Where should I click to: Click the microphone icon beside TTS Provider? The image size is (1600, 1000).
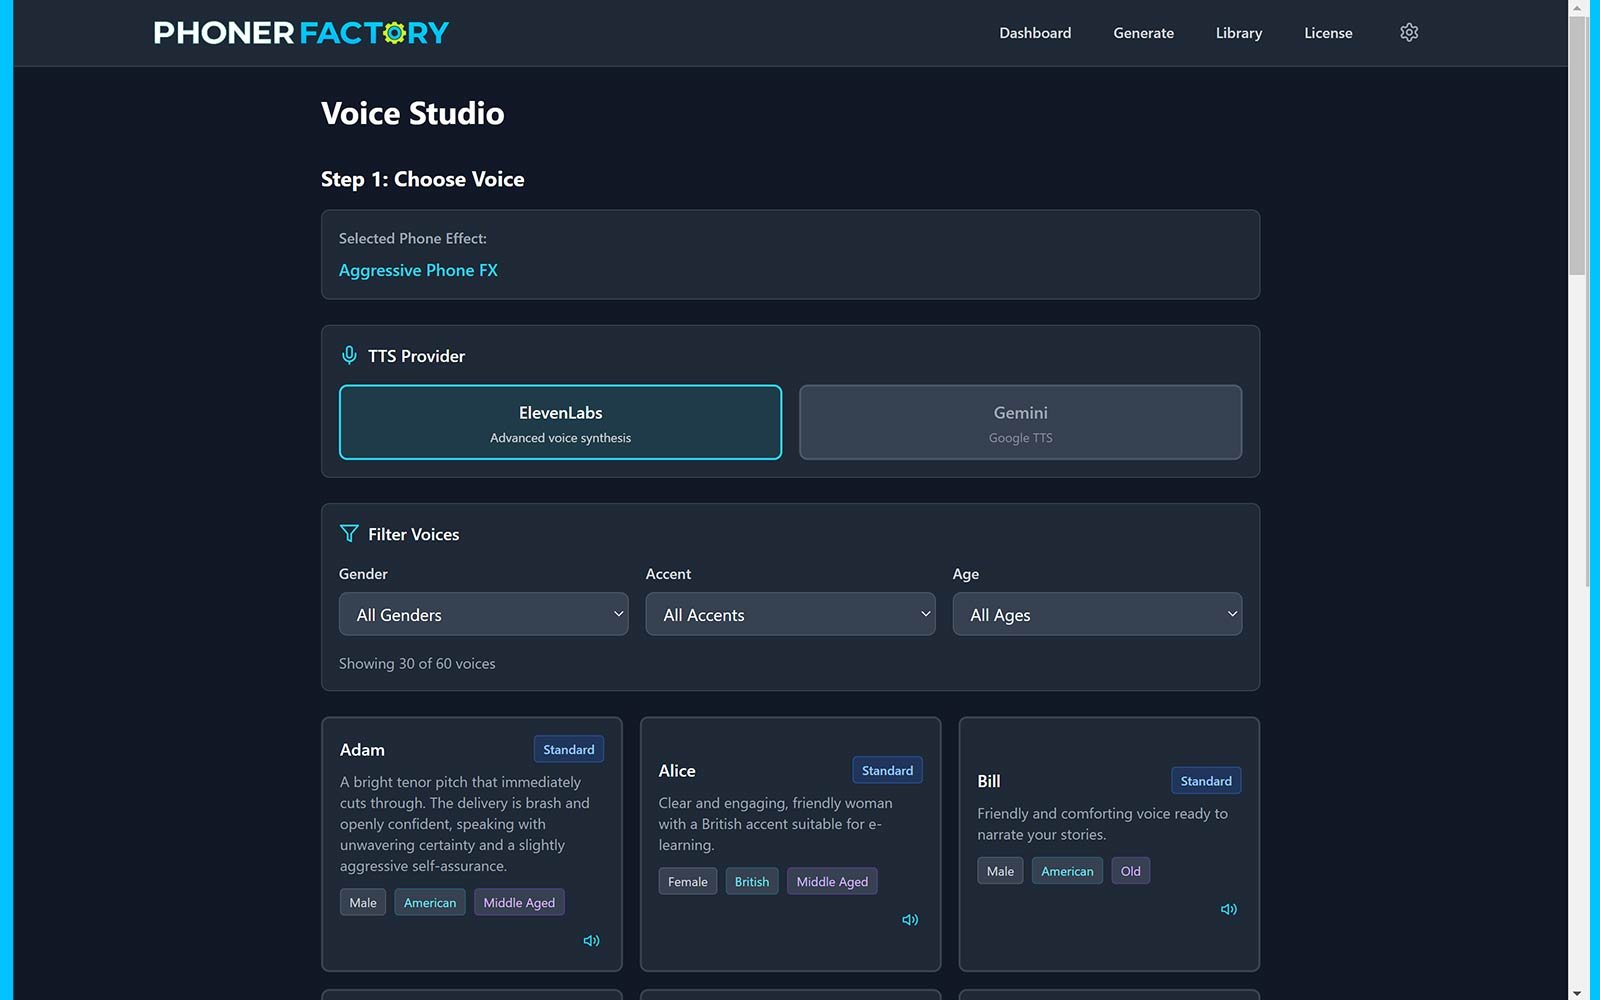(349, 355)
